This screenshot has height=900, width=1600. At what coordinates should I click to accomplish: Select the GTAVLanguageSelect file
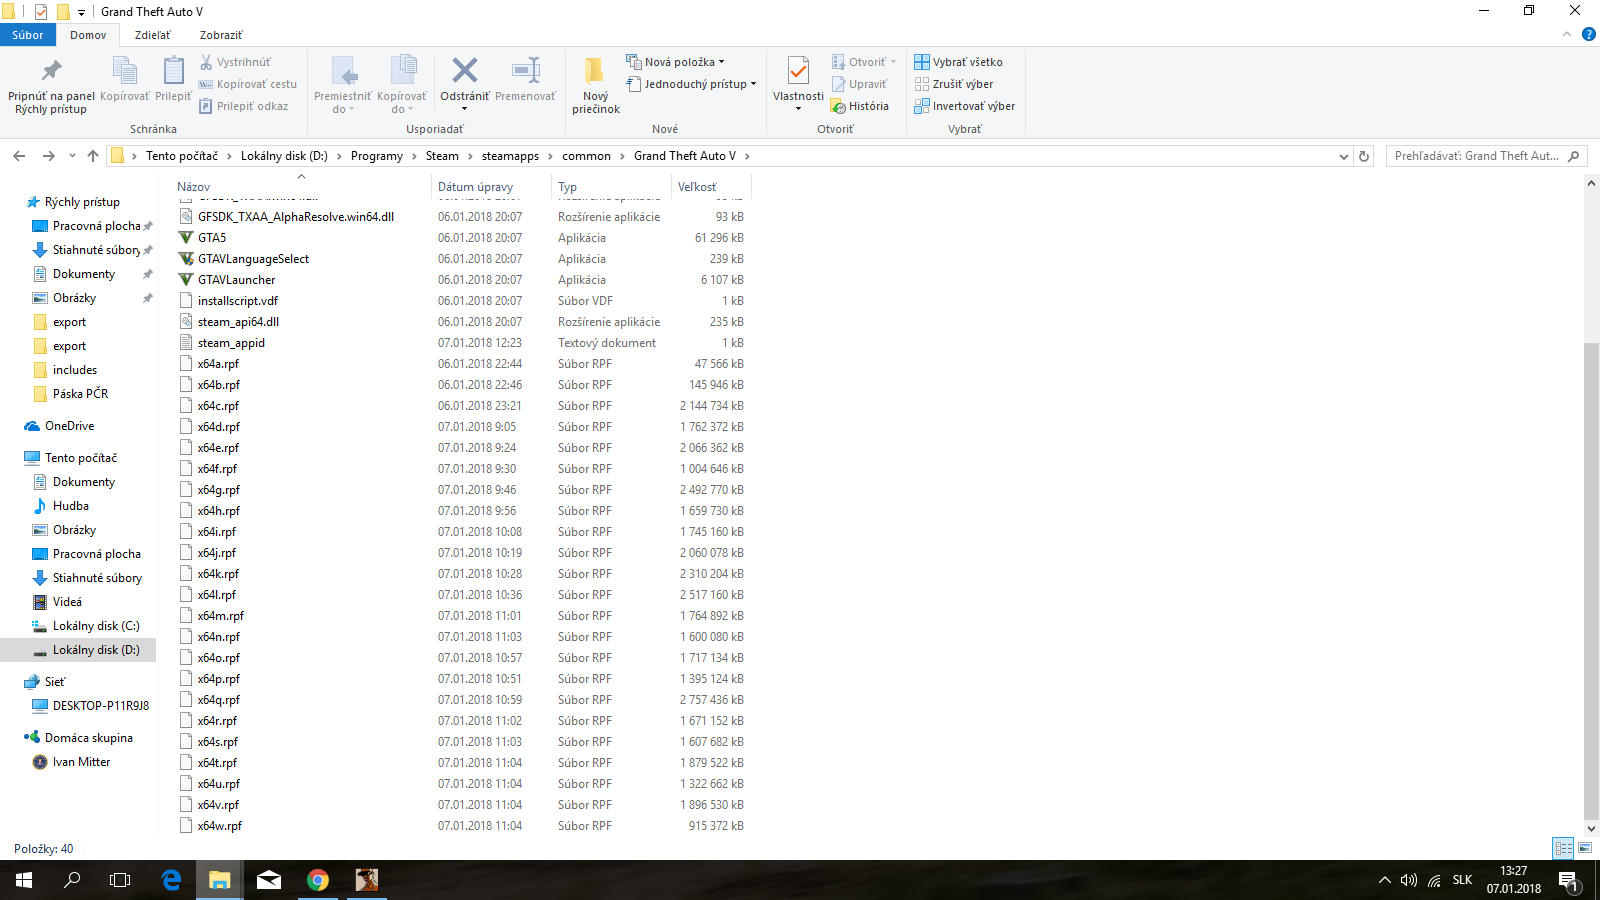click(253, 259)
